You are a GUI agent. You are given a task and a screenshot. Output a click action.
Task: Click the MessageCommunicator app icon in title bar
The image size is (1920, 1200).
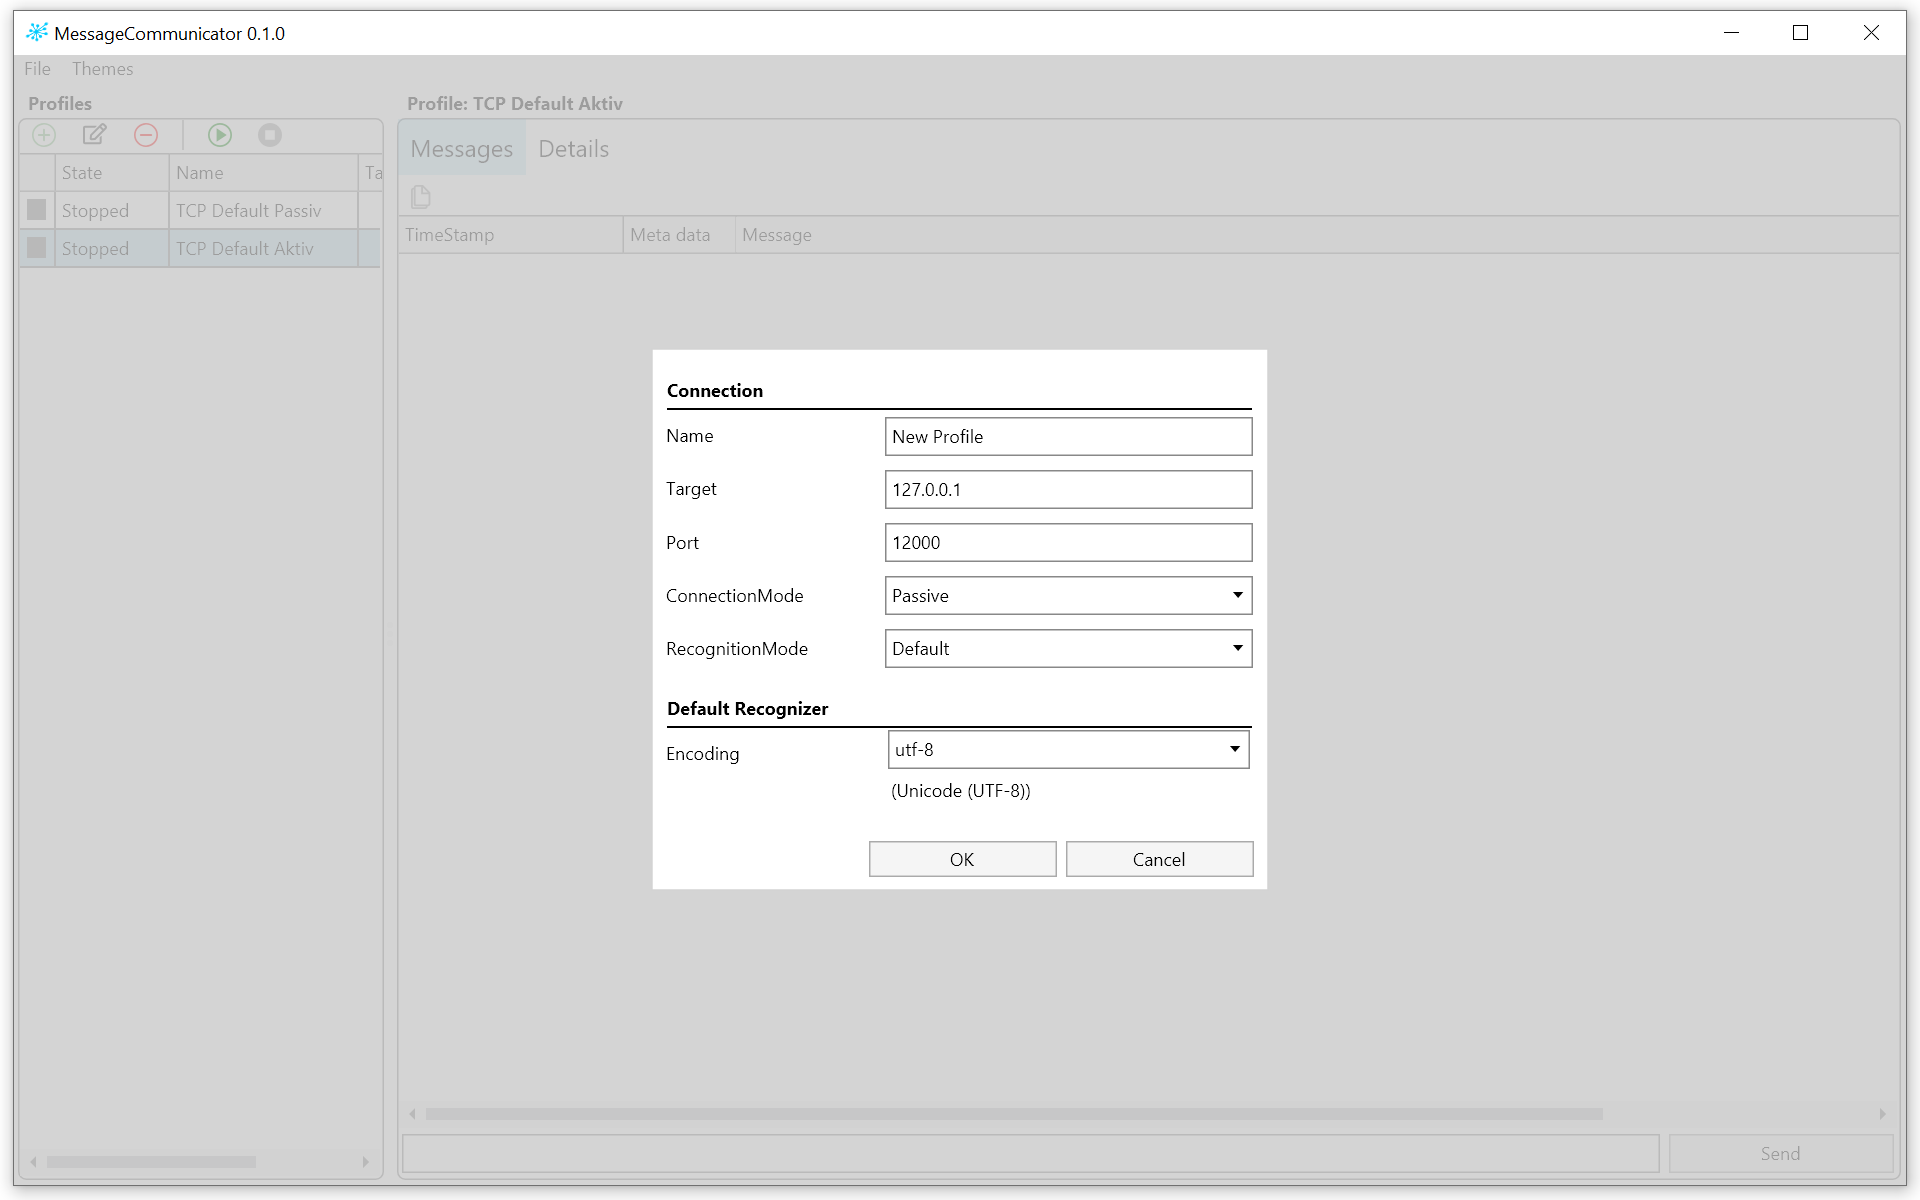click(x=37, y=33)
